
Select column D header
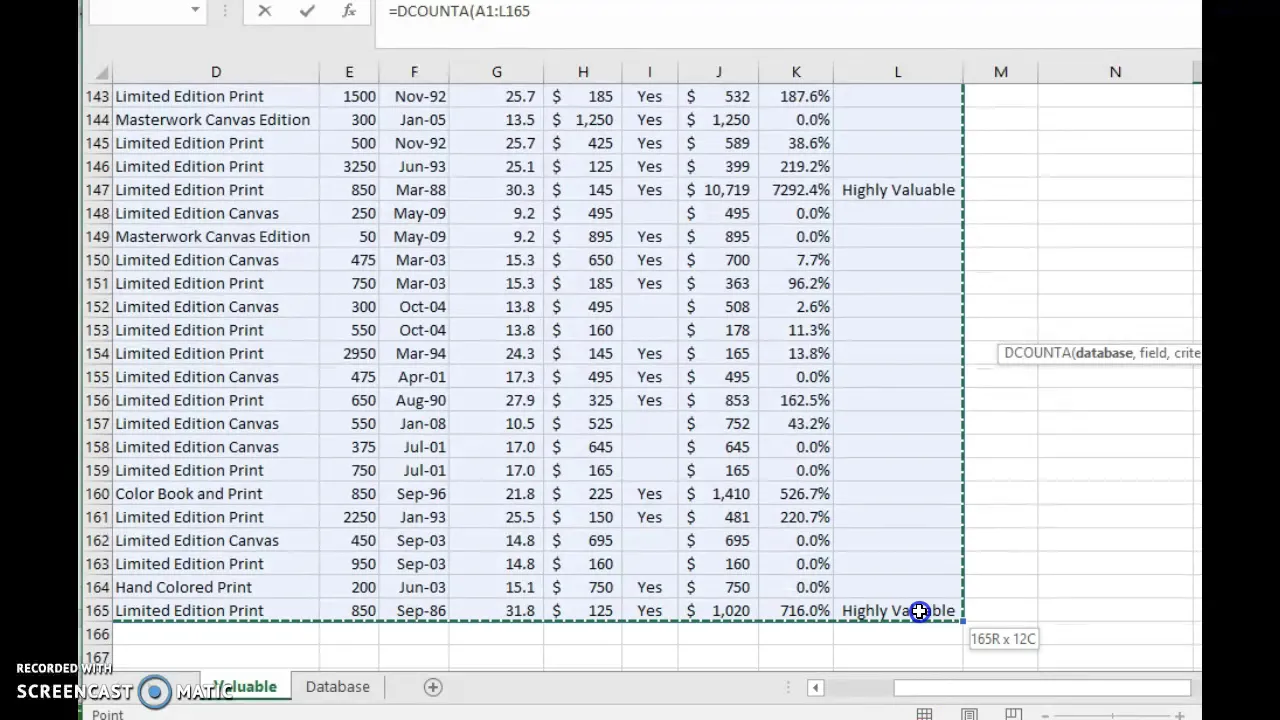pos(216,72)
